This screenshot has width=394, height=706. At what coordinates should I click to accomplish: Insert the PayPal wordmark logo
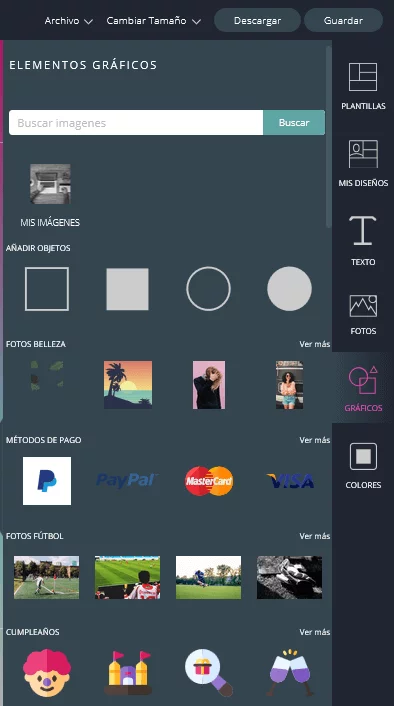coord(127,481)
